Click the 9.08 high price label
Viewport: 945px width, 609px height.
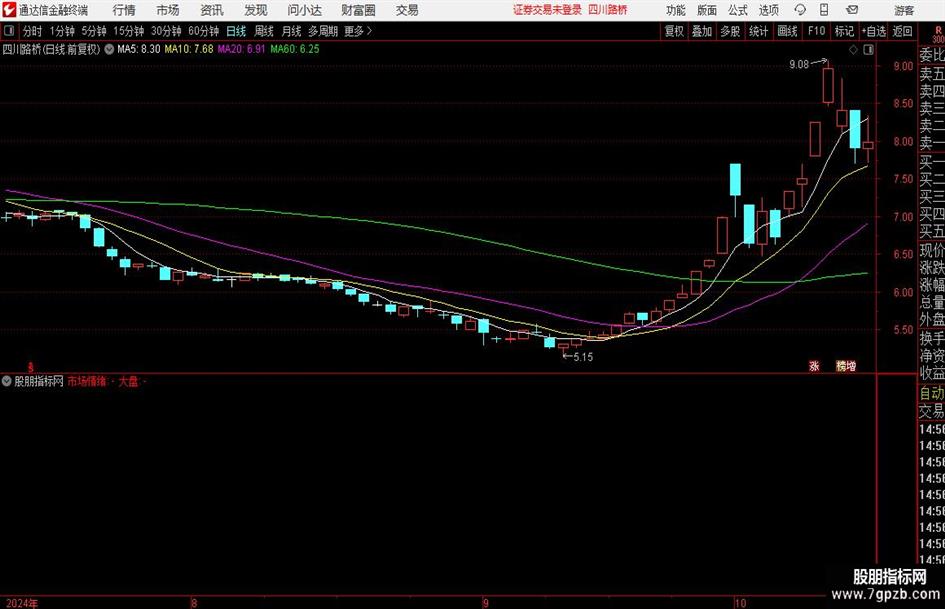click(799, 65)
